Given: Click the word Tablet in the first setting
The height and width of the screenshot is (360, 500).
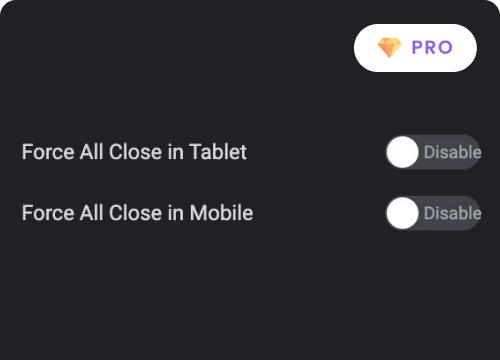Looking at the screenshot, I should (218, 152).
